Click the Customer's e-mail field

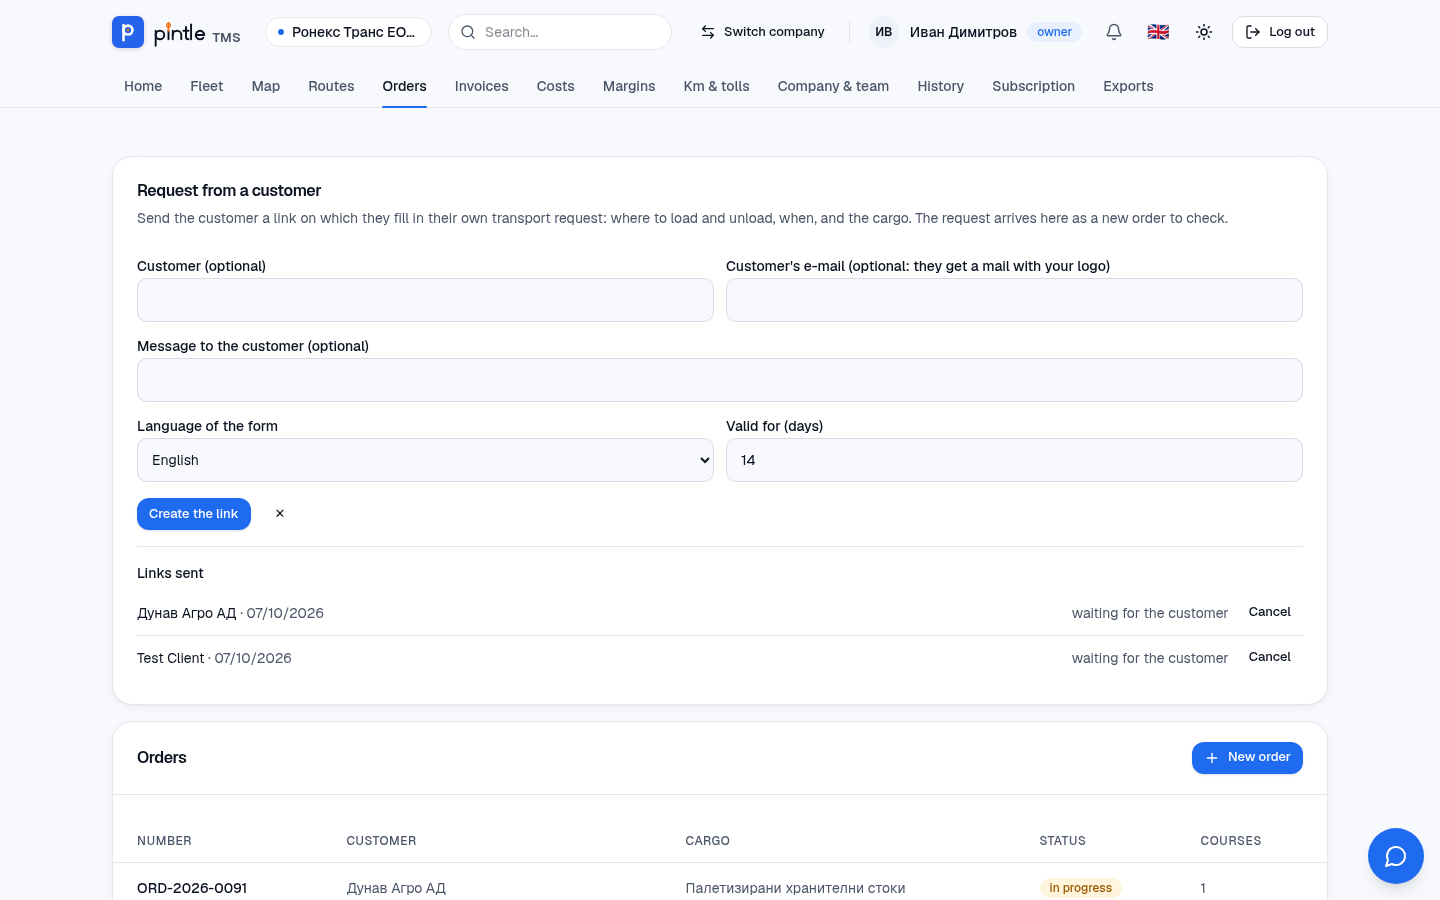click(1014, 300)
